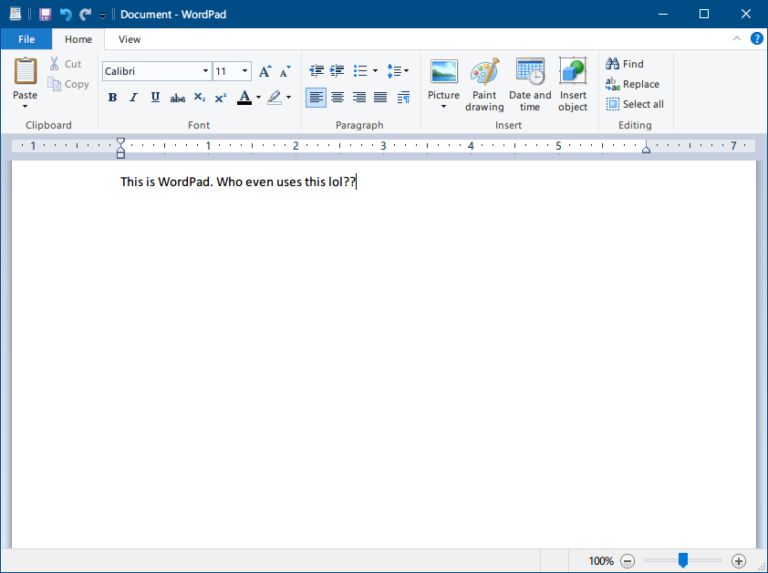The image size is (768, 573).
Task: Switch to the View tab
Action: [129, 40]
